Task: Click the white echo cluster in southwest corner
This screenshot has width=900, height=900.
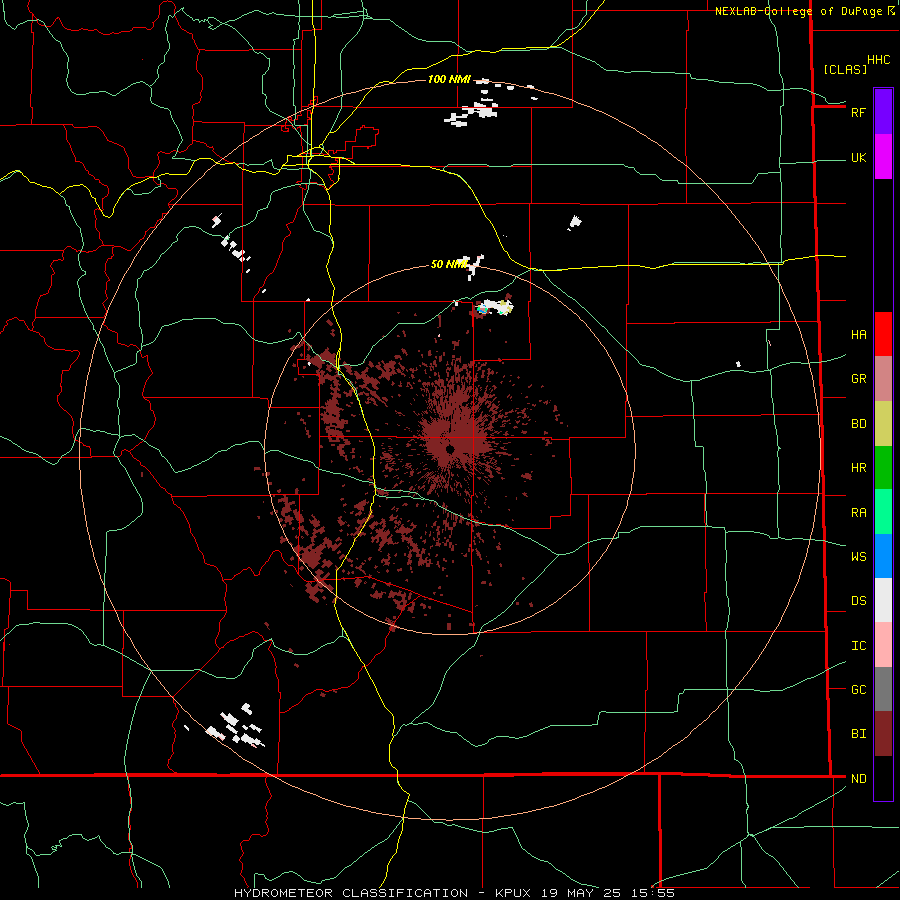Action: pyautogui.click(x=235, y=727)
